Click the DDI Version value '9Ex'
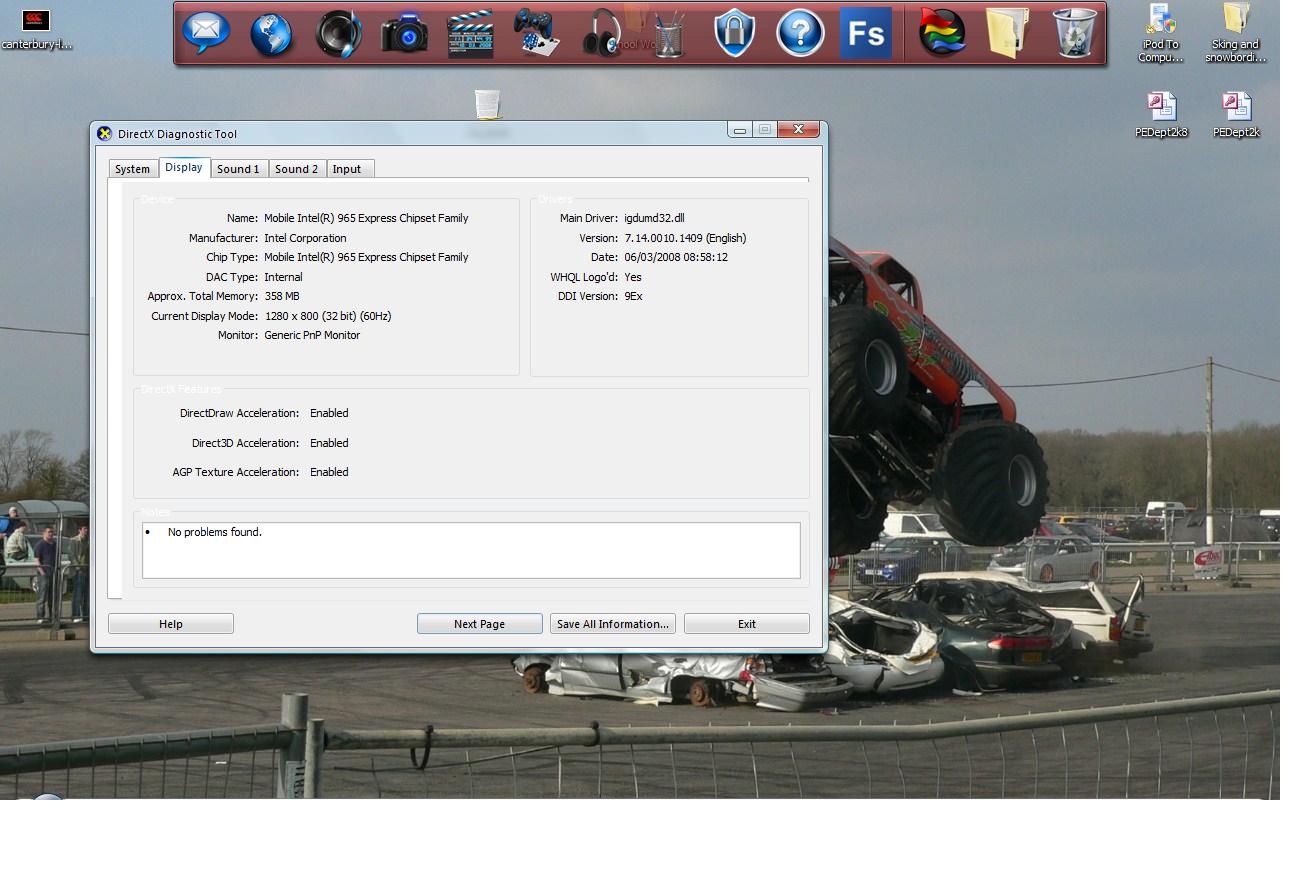The image size is (1290, 896). [633, 296]
